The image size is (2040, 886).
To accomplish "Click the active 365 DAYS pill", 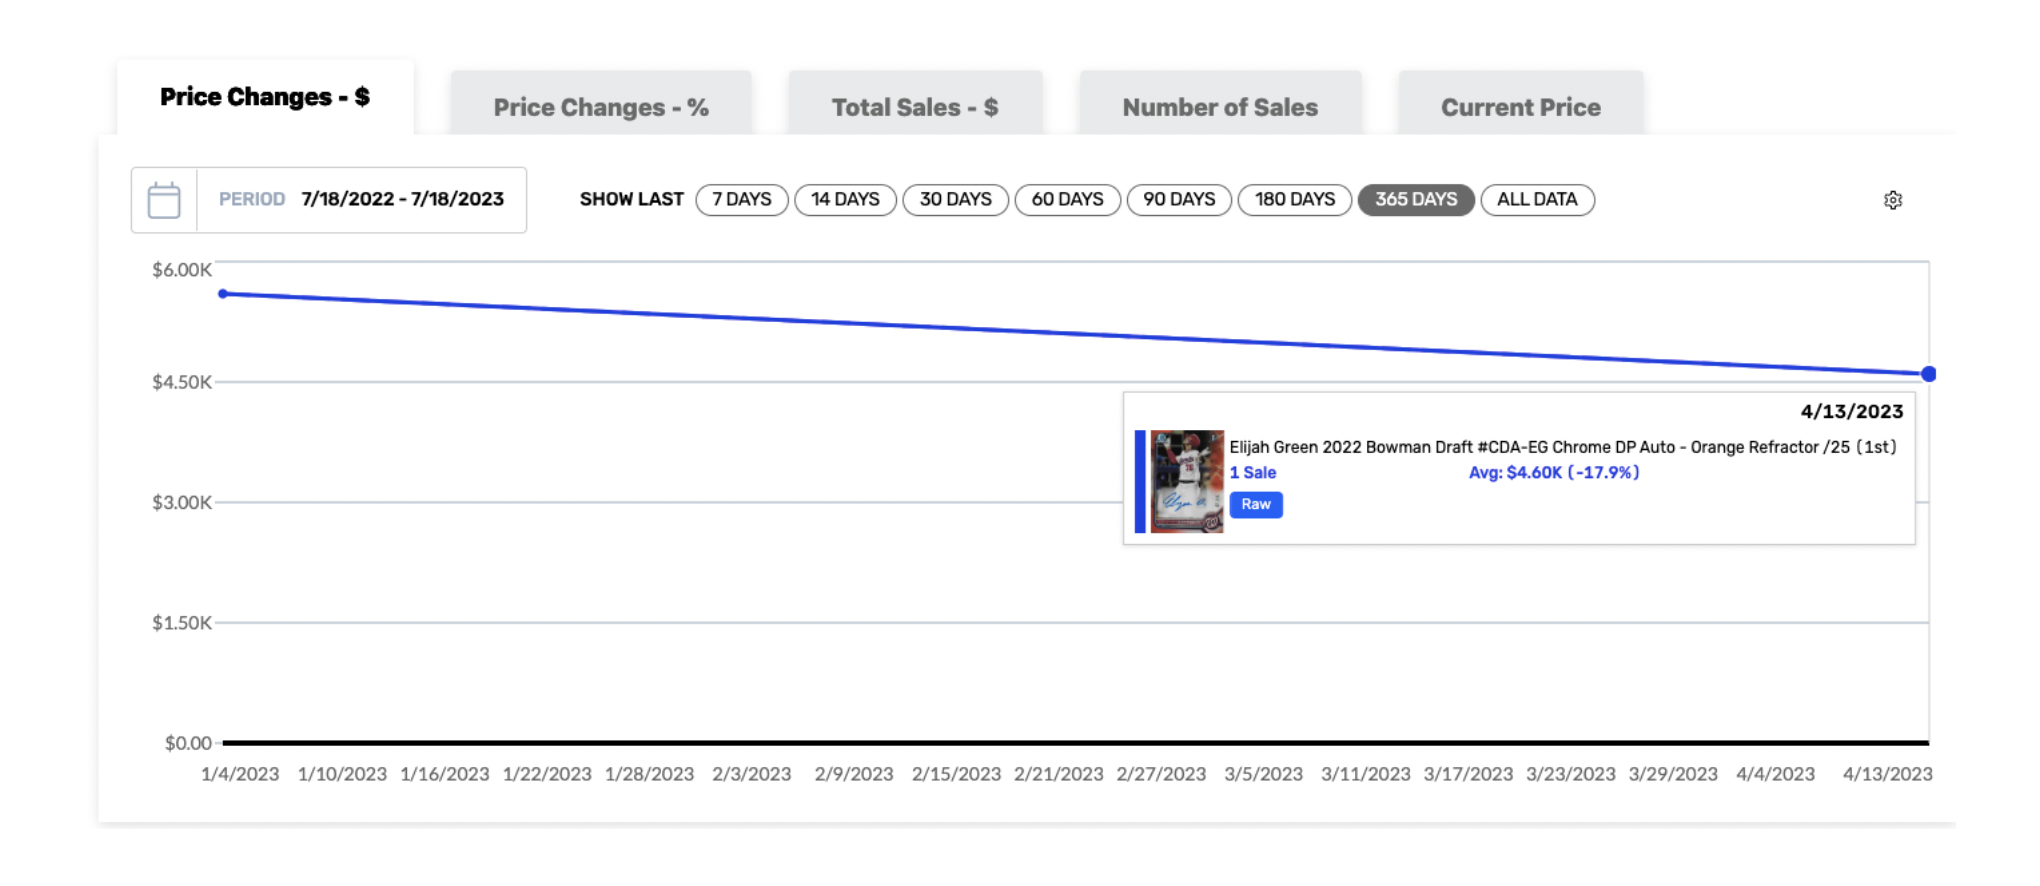I will click(x=1416, y=199).
